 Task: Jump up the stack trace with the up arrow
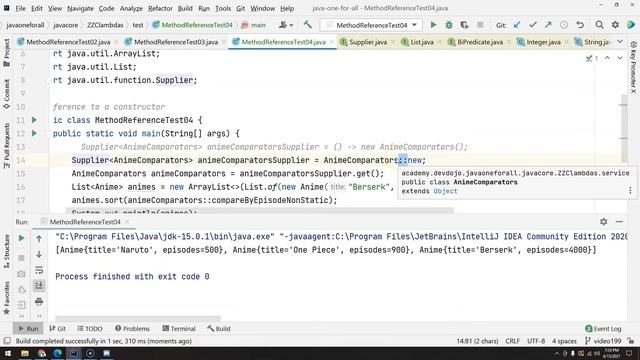click(39, 238)
